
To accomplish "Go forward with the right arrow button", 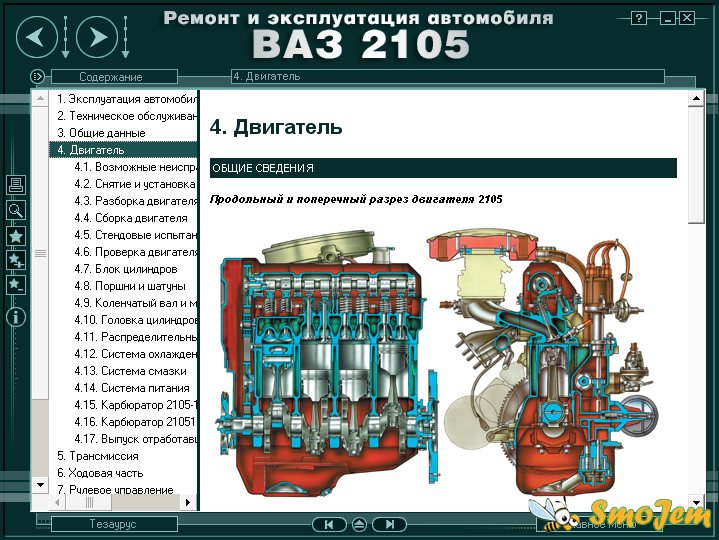I will coord(97,37).
